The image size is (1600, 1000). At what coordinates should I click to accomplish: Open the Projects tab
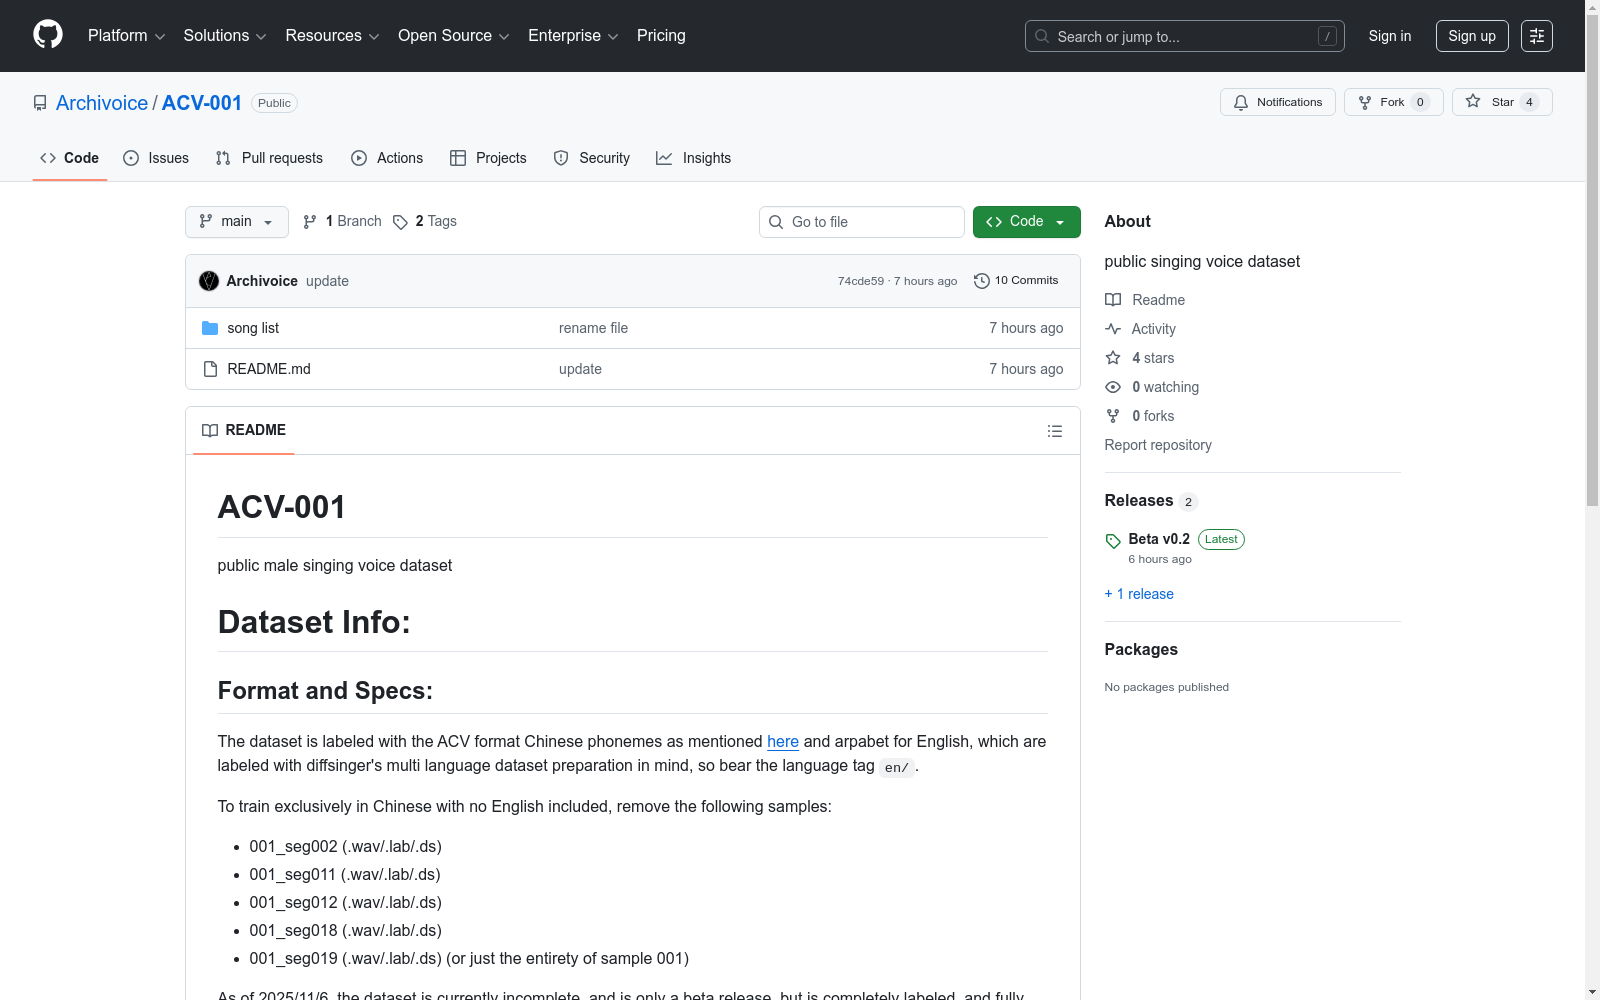coord(488,158)
